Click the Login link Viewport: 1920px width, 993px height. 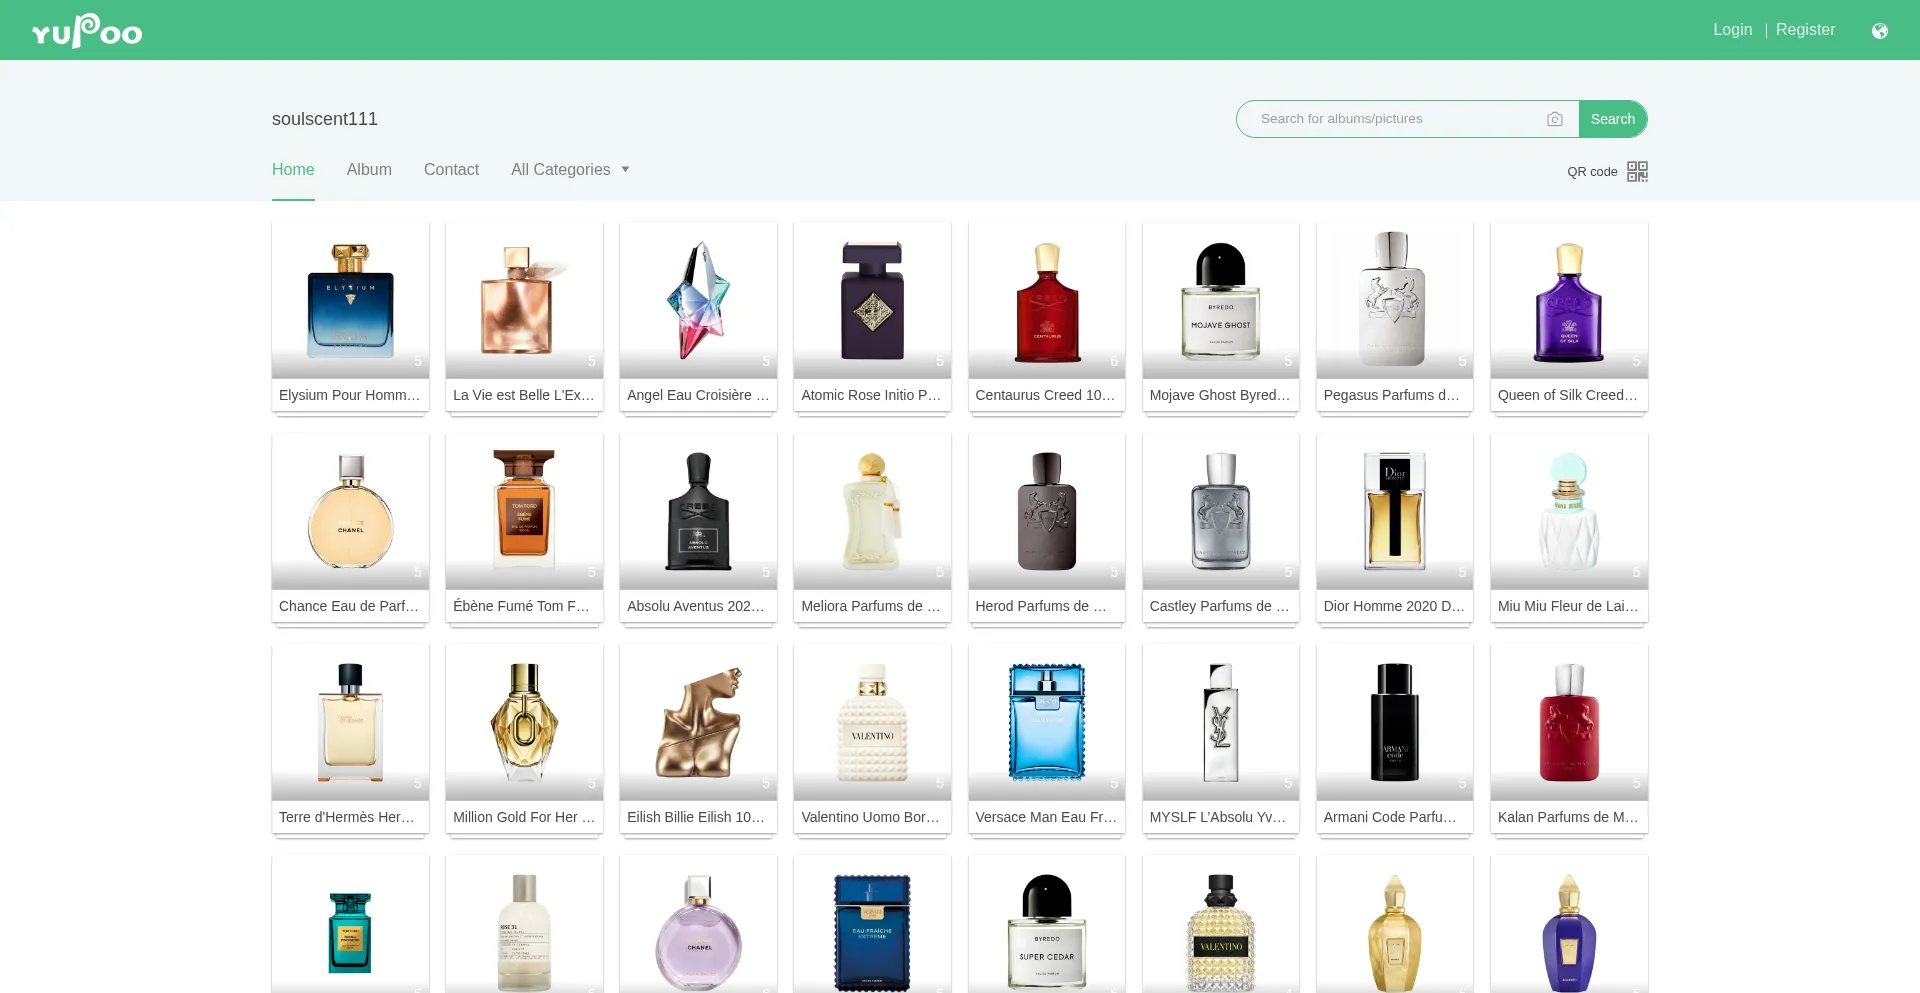(x=1732, y=30)
